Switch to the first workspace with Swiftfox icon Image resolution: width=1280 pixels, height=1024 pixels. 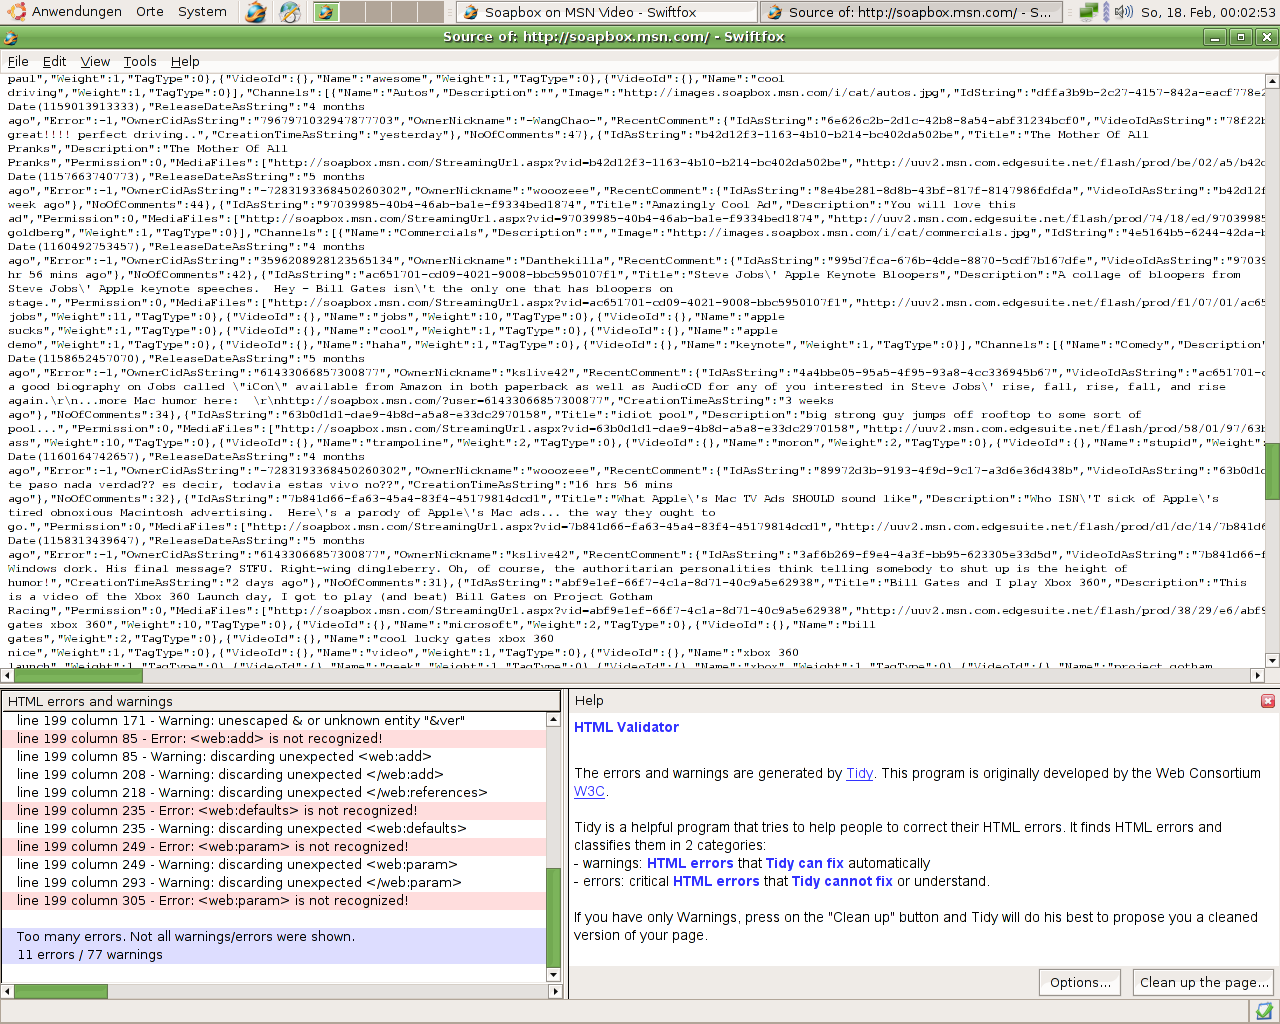(326, 12)
